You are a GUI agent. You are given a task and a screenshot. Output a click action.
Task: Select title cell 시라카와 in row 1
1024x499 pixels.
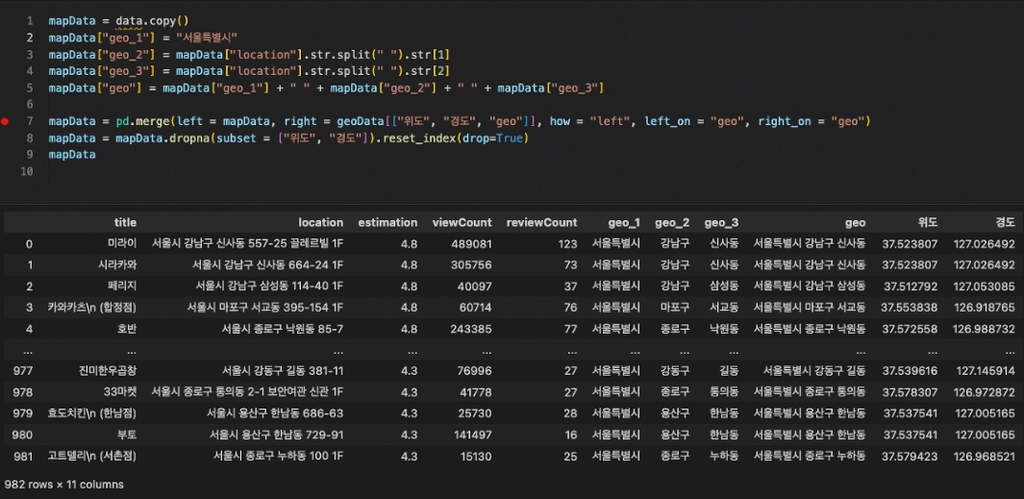(117, 265)
